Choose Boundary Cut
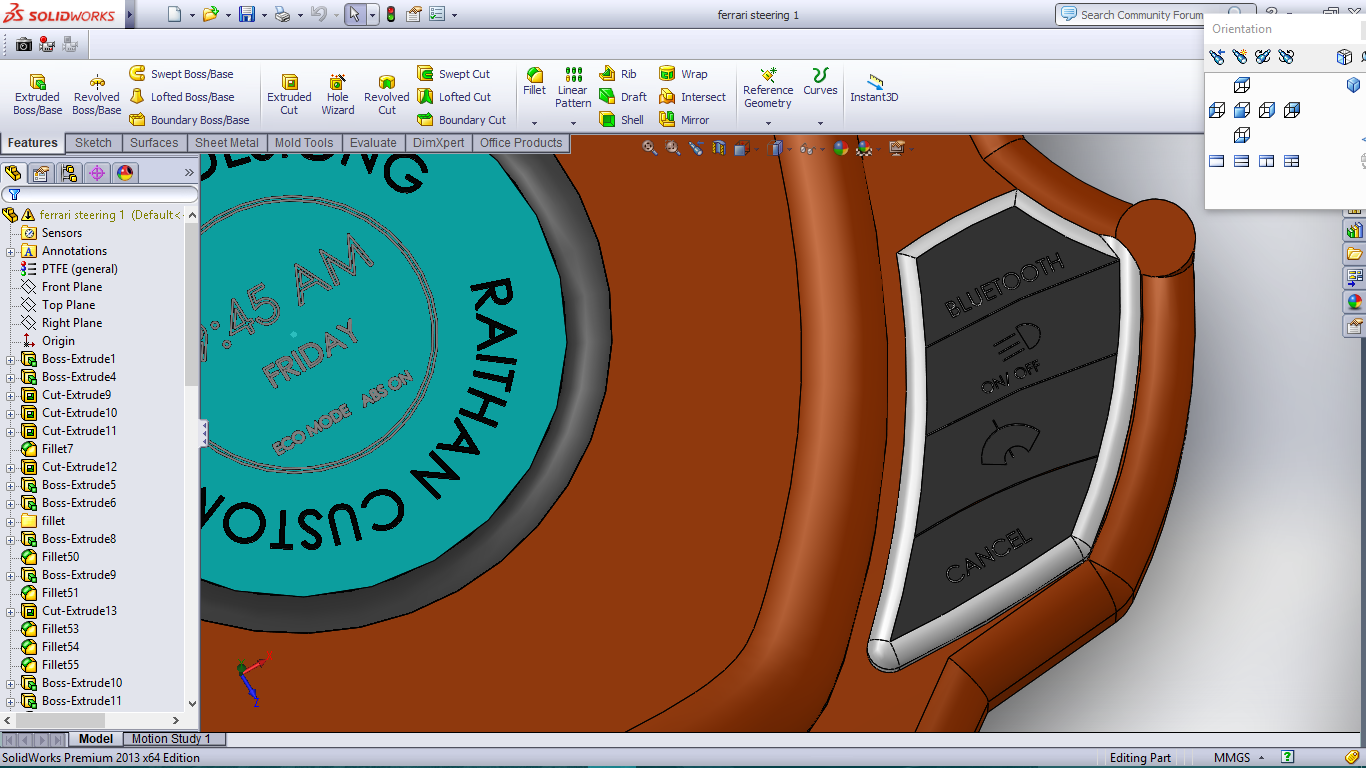This screenshot has width=1366, height=768. click(461, 120)
